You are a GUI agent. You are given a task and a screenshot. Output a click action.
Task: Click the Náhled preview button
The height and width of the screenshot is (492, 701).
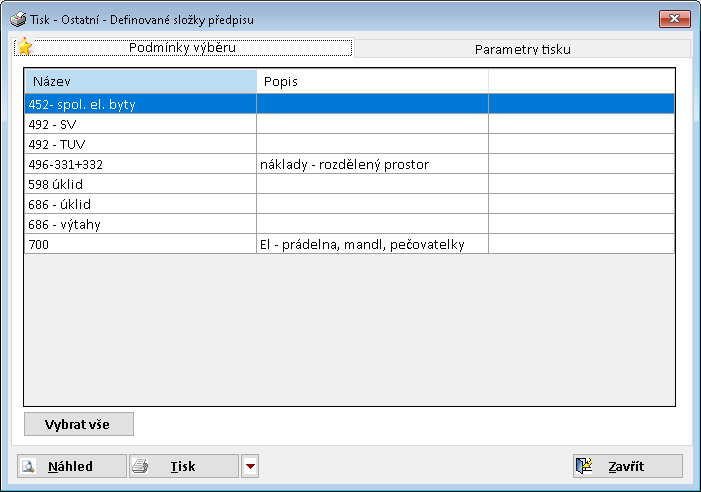[x=72, y=466]
